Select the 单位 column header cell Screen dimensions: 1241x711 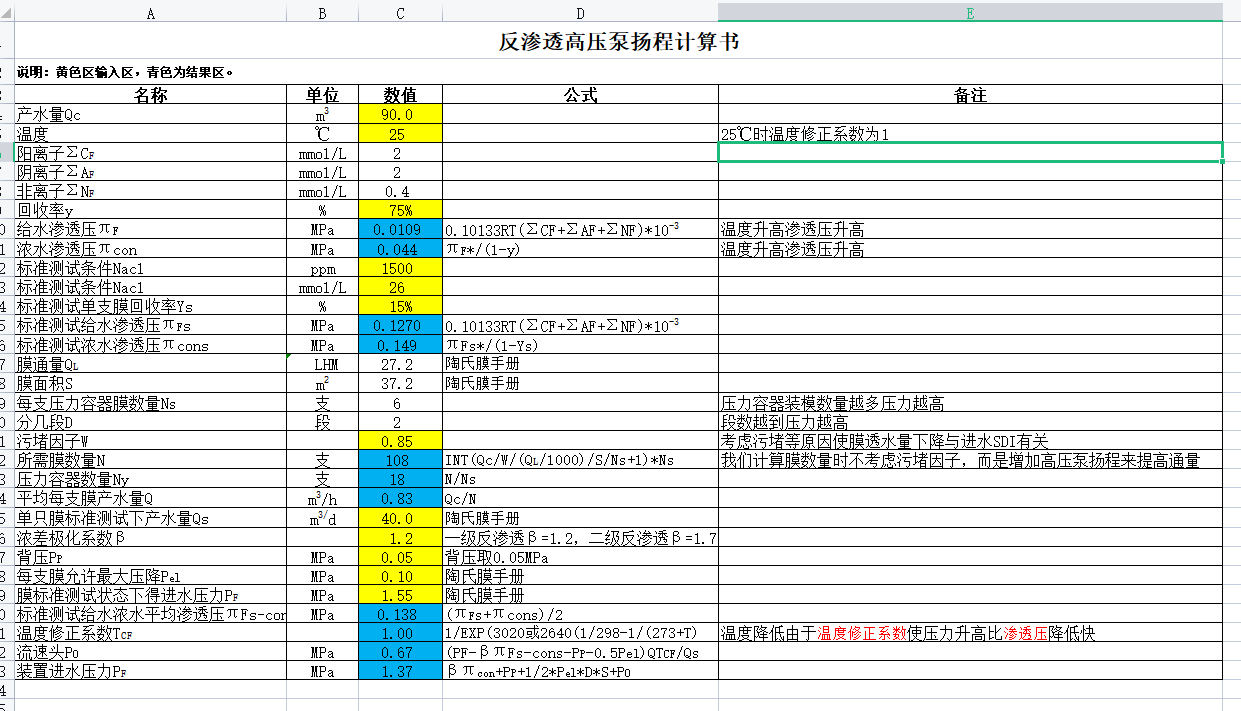click(322, 94)
